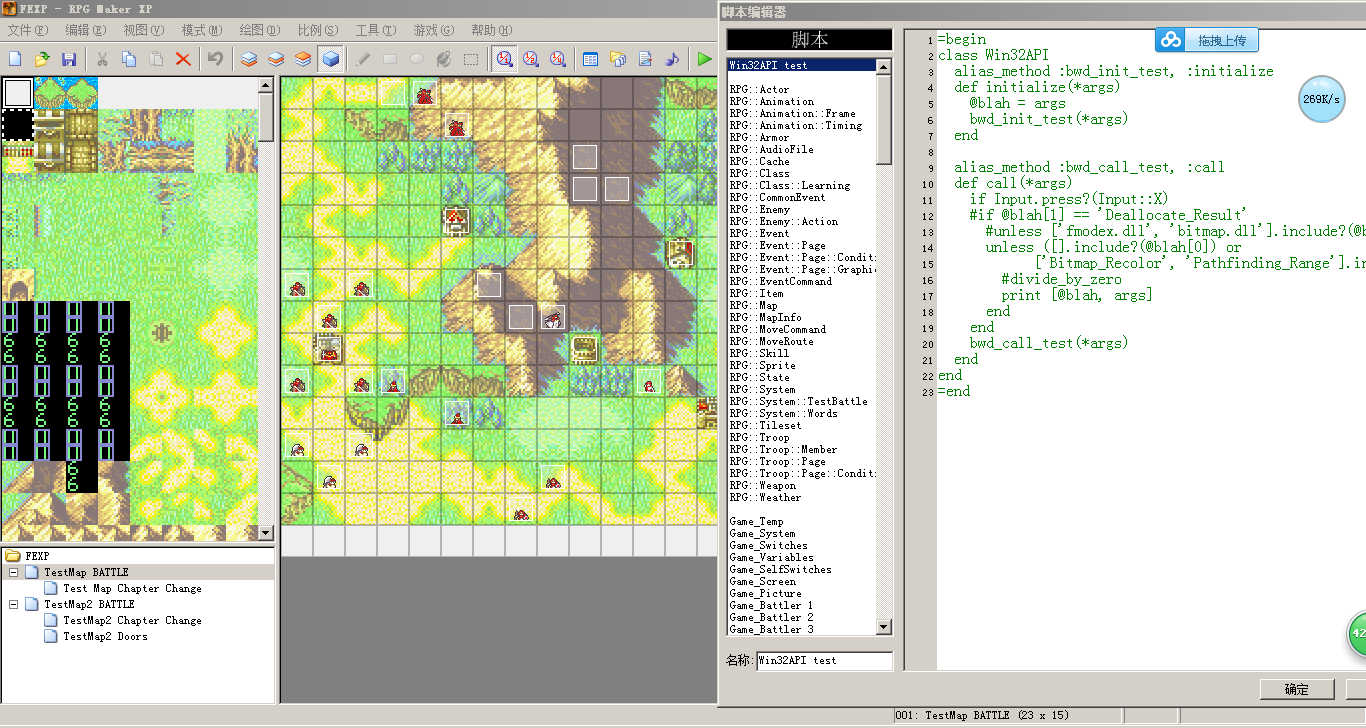Viewport: 1366px width, 728px height.
Task: Click the tileset palette vertical scrollbar thumb
Action: point(266,116)
